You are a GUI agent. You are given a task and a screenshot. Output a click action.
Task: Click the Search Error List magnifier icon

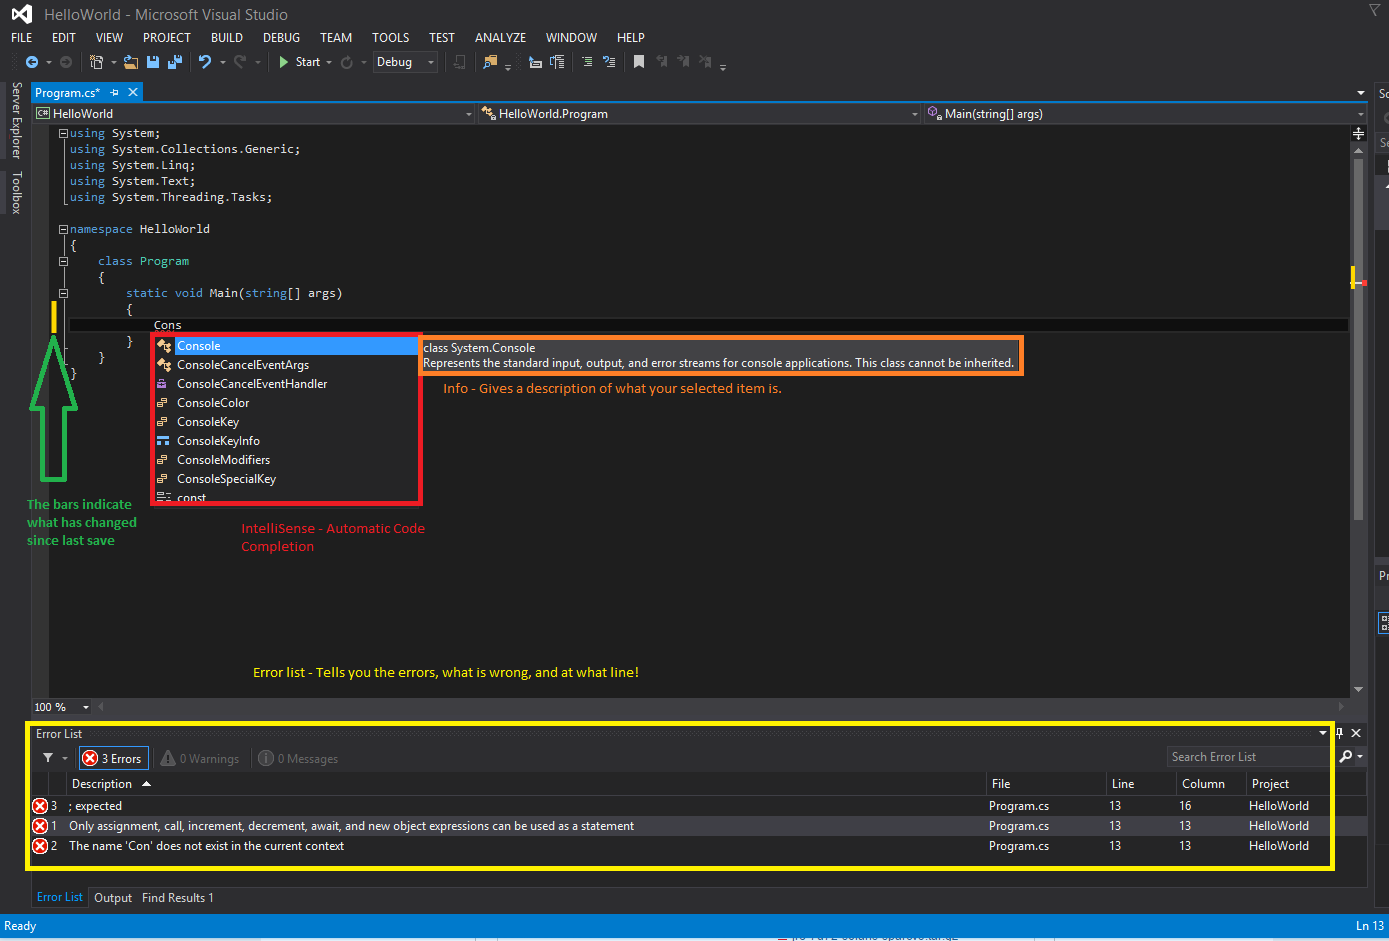point(1346,757)
